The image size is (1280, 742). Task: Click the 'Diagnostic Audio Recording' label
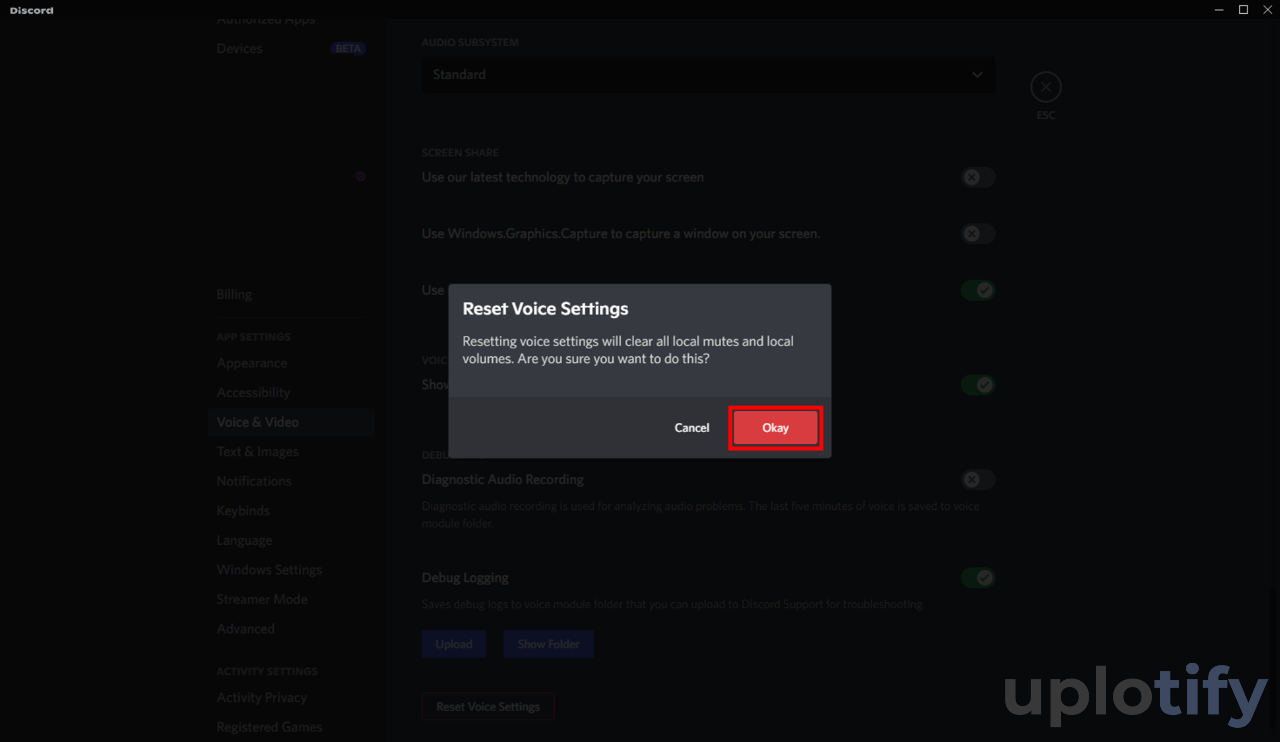(503, 480)
